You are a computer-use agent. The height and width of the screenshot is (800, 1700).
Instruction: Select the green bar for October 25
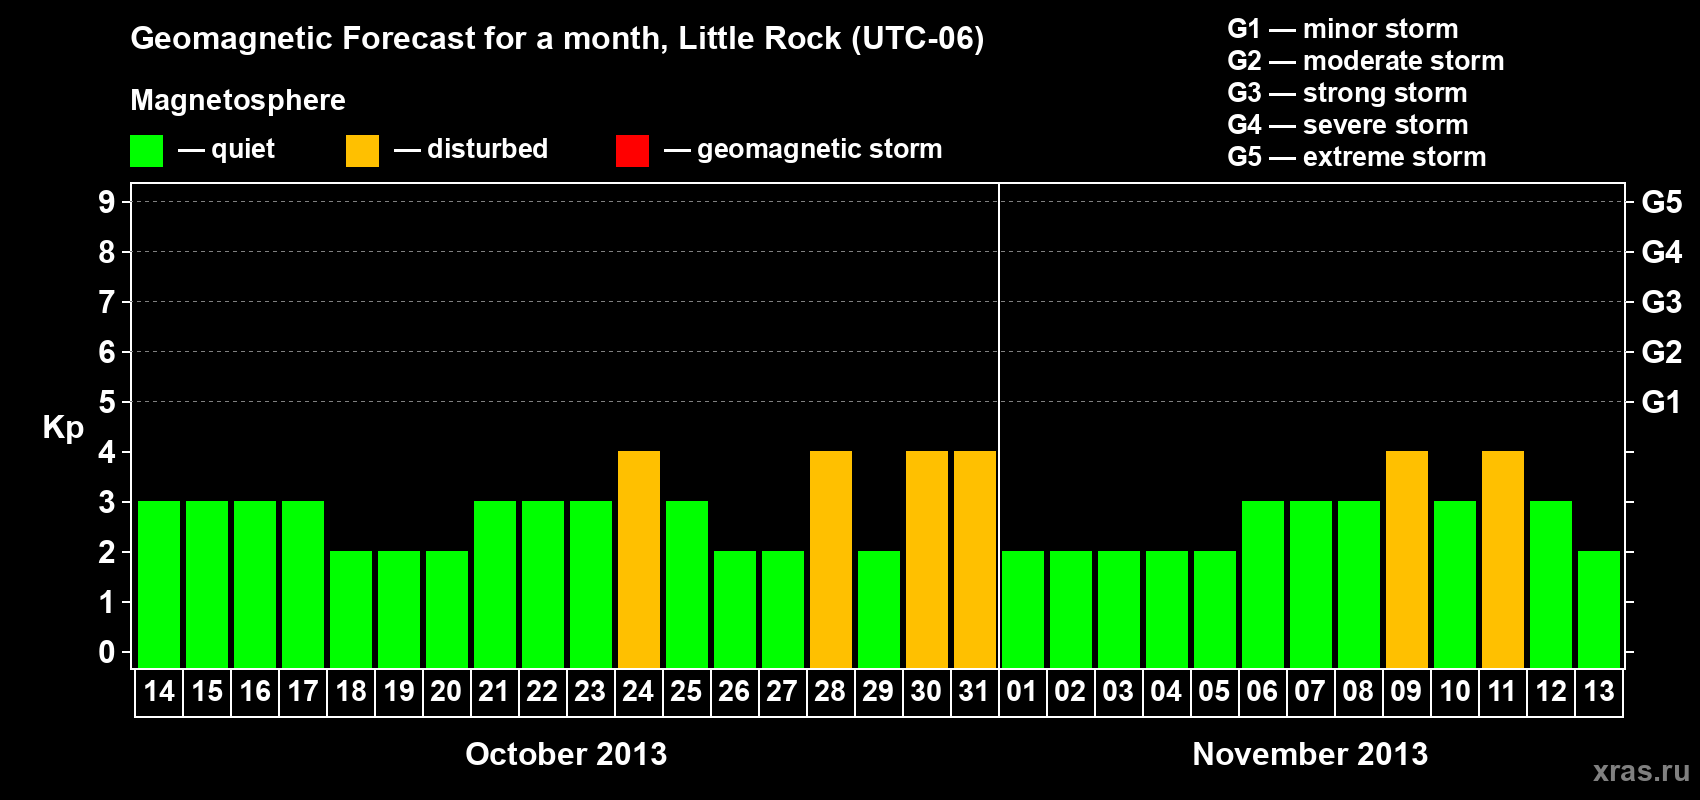click(x=687, y=585)
